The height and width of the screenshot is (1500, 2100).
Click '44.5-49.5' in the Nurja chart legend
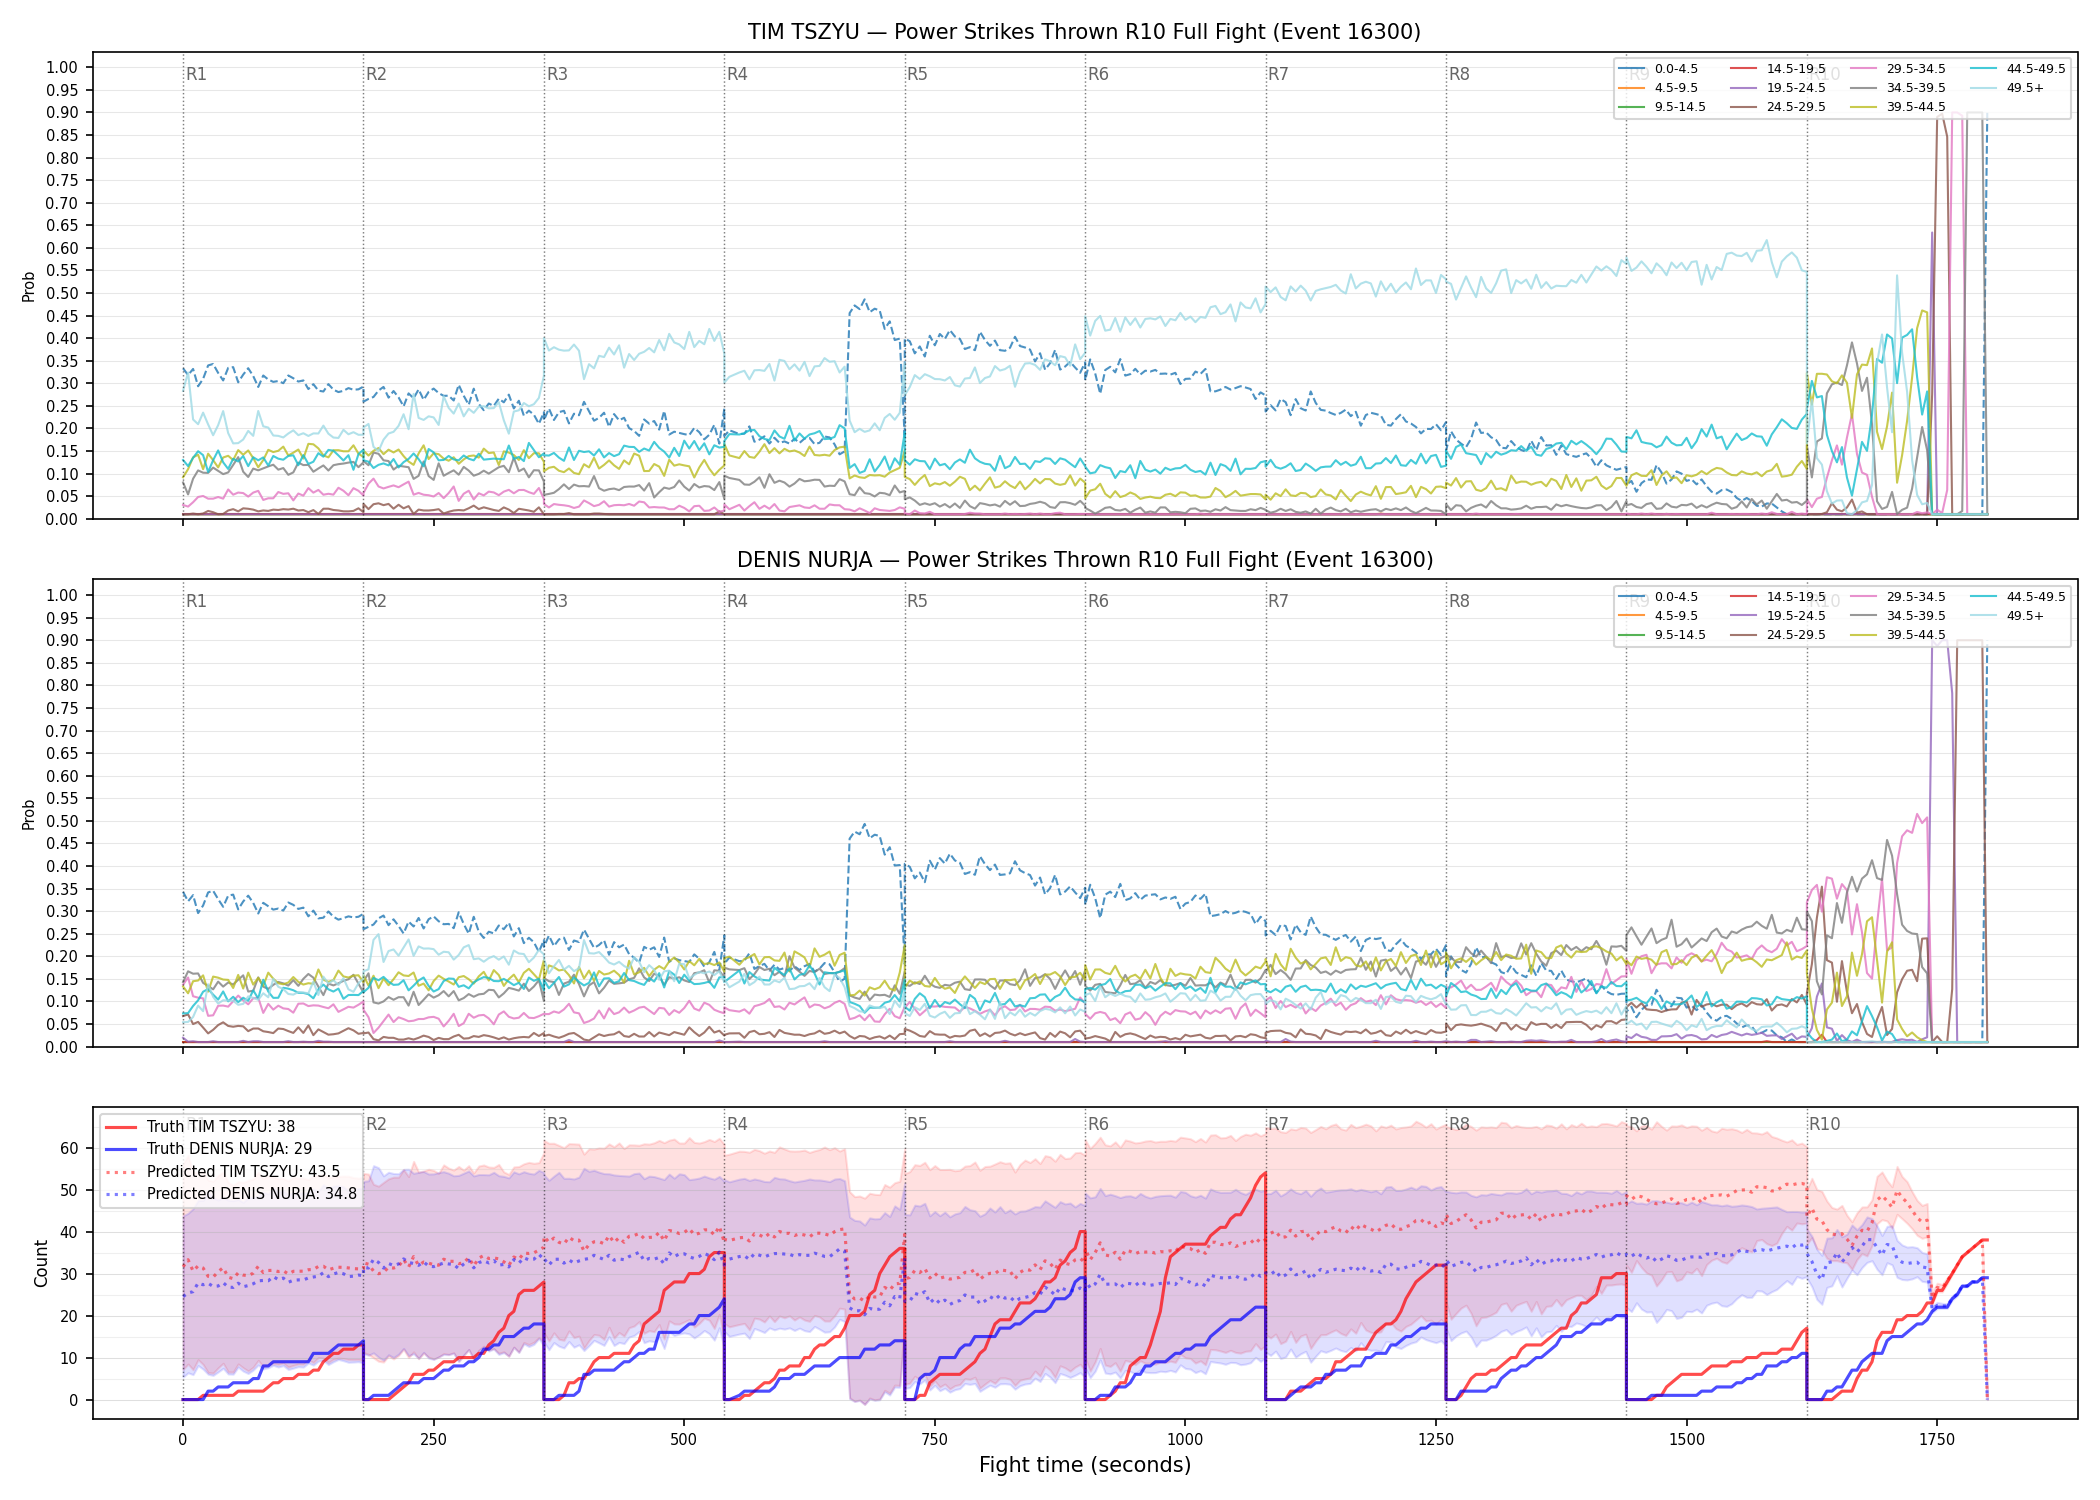2036,597
